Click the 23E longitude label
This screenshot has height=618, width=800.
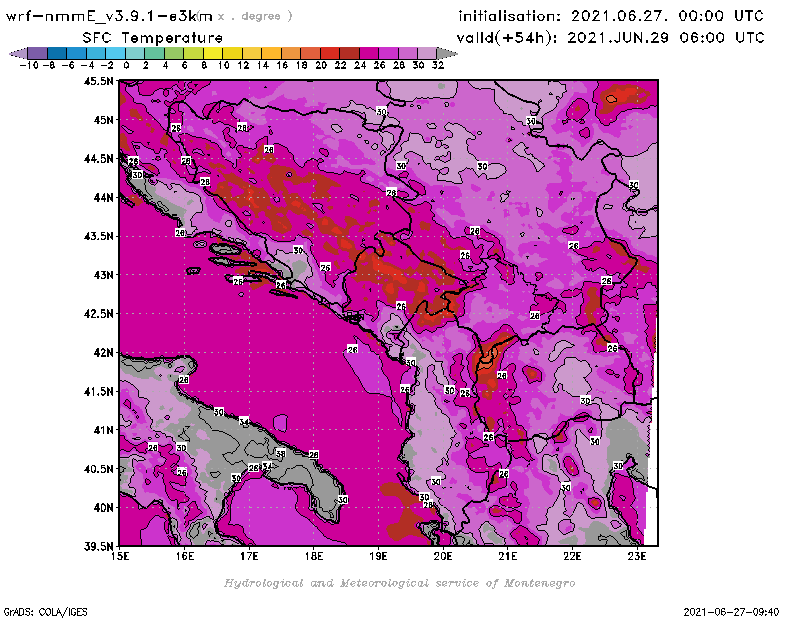coord(637,556)
